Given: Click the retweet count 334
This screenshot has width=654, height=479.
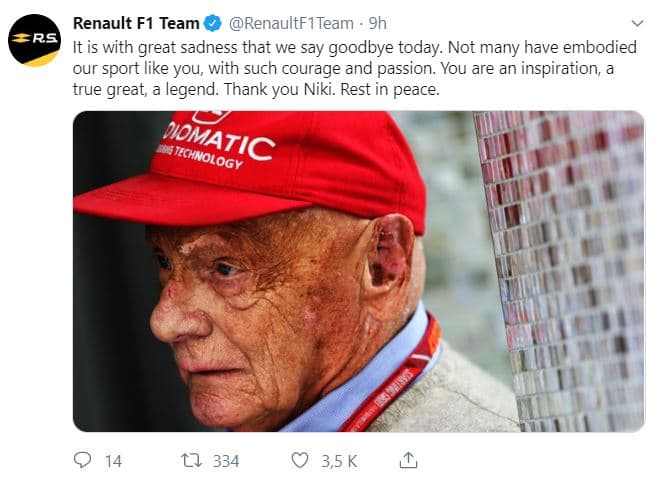Looking at the screenshot, I should tap(226, 461).
